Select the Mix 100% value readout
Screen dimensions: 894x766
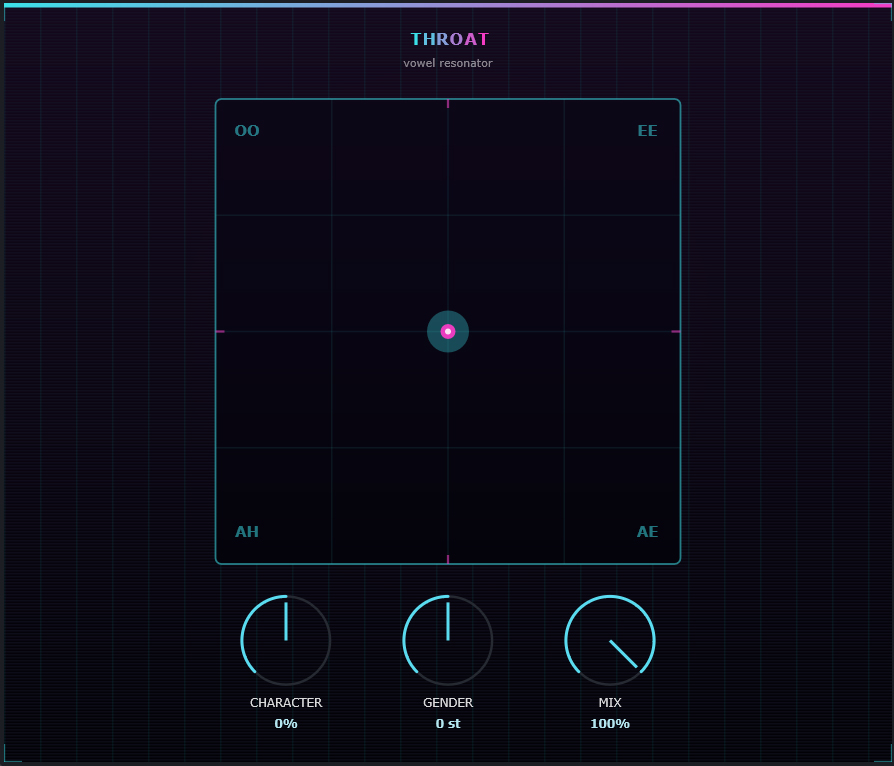[610, 724]
